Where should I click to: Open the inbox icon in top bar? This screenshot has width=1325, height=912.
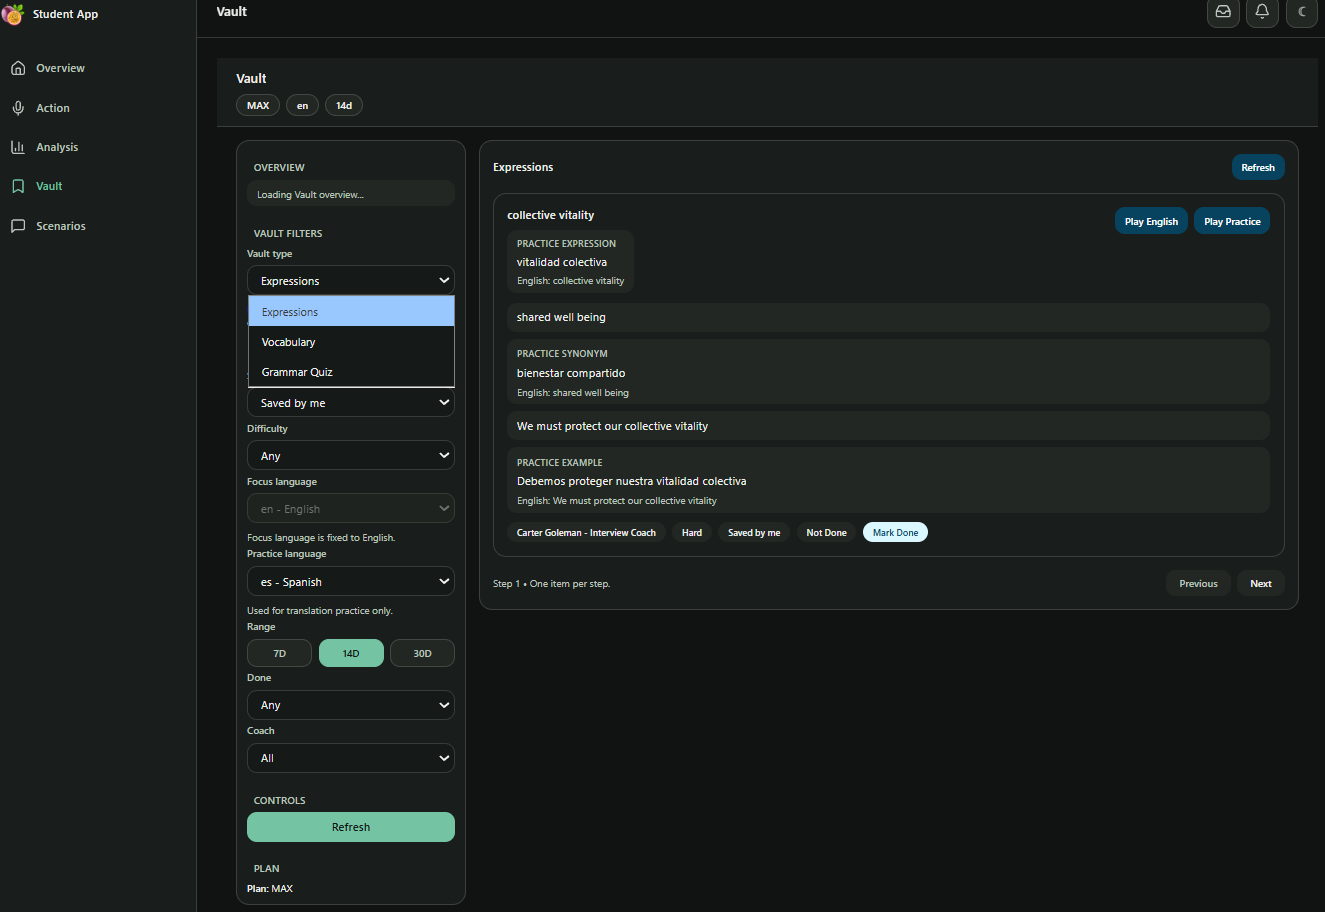coord(1223,12)
